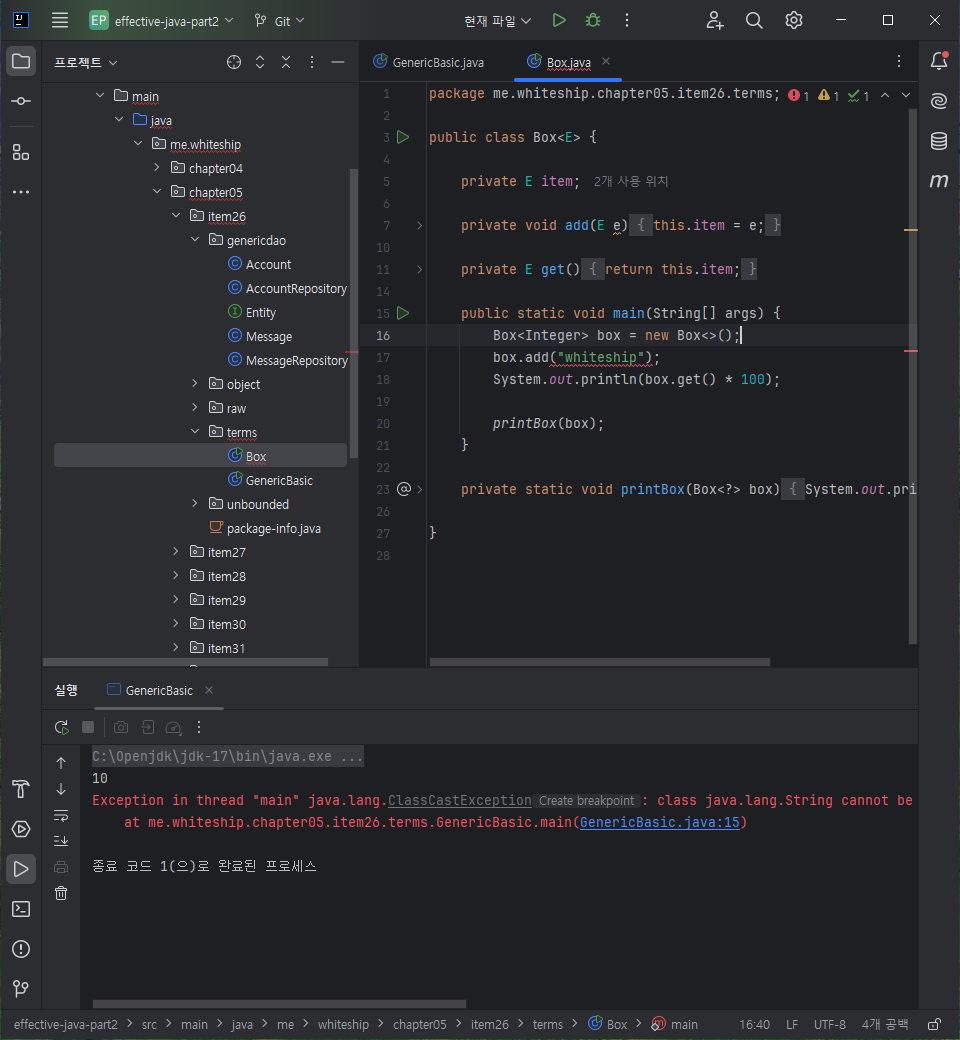Open the Maven tool window icon
The height and width of the screenshot is (1040, 960).
938,180
